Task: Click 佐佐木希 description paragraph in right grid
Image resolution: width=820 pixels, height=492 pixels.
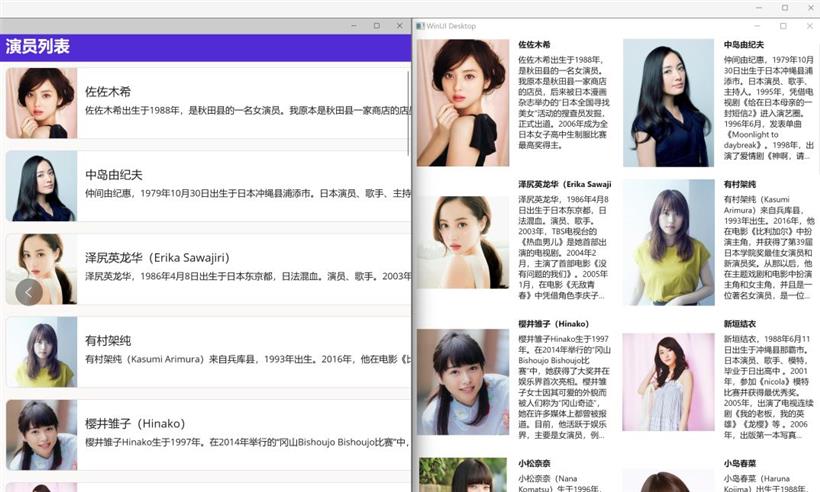Action: 564,102
